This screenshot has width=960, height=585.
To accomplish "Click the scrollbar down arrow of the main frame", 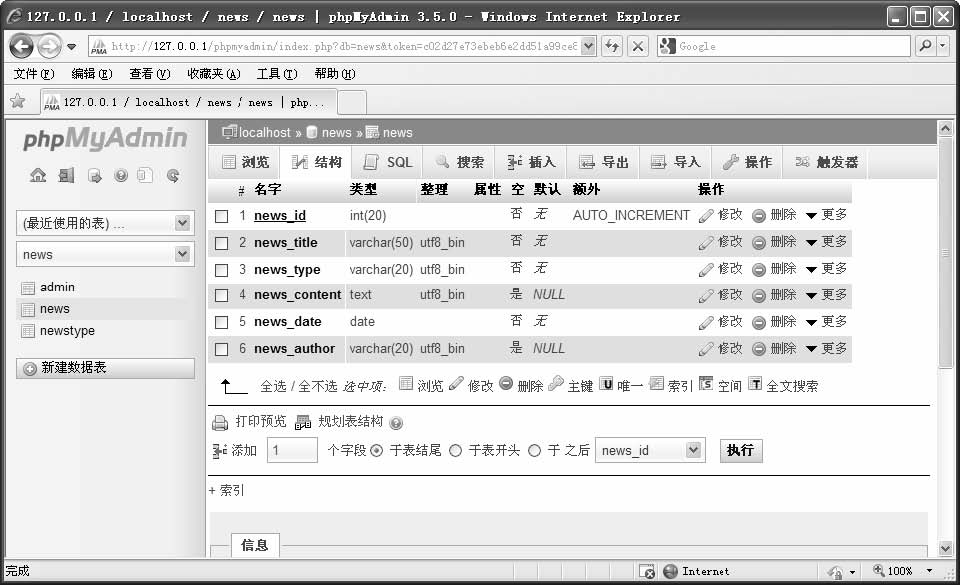I will click(x=945, y=548).
